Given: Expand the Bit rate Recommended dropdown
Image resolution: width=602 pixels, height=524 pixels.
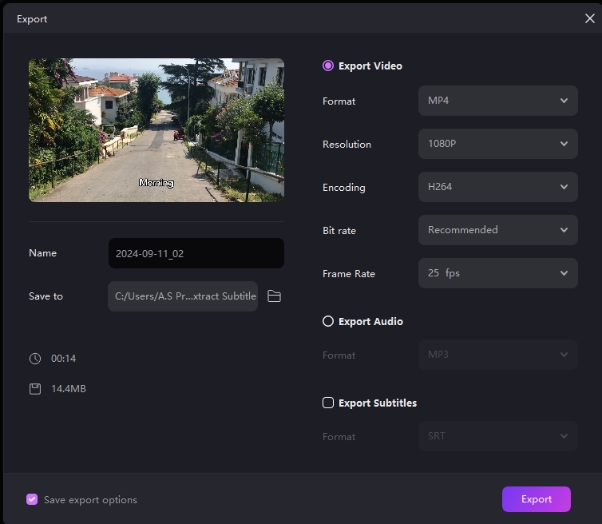Looking at the screenshot, I should click(497, 230).
